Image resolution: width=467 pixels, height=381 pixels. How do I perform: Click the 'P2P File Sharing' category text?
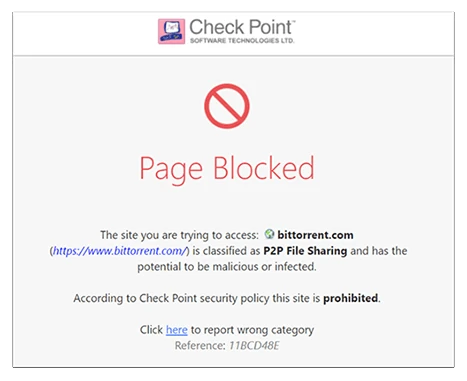[x=305, y=251]
